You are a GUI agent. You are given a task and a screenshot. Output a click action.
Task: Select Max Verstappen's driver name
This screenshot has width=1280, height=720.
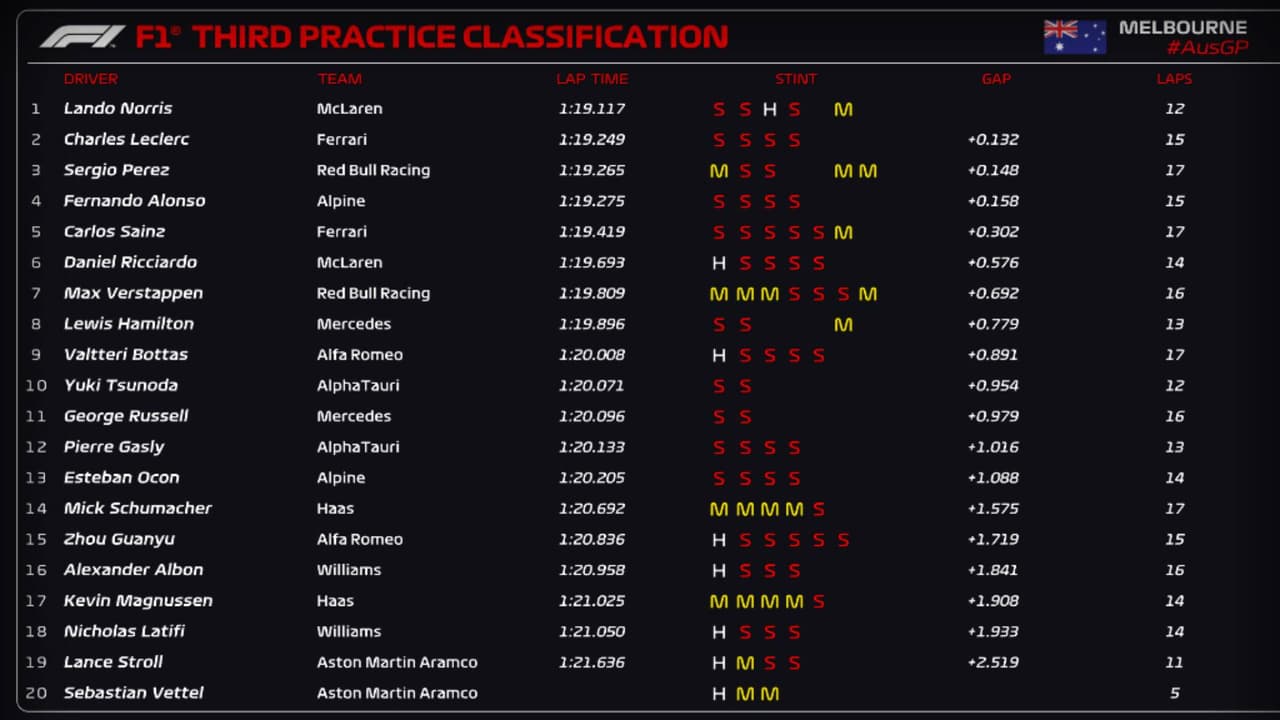(133, 293)
